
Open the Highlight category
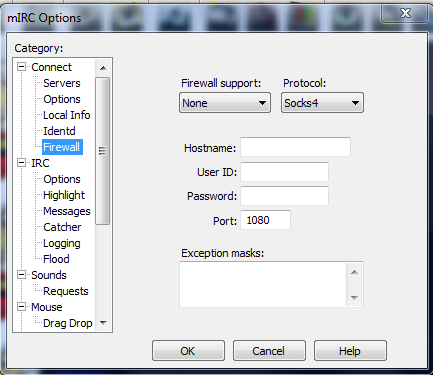[64, 195]
